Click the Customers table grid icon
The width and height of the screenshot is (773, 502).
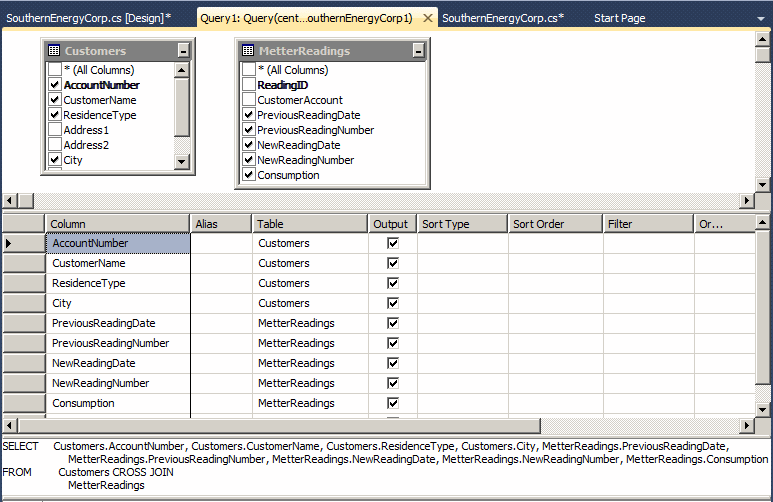pos(54,50)
